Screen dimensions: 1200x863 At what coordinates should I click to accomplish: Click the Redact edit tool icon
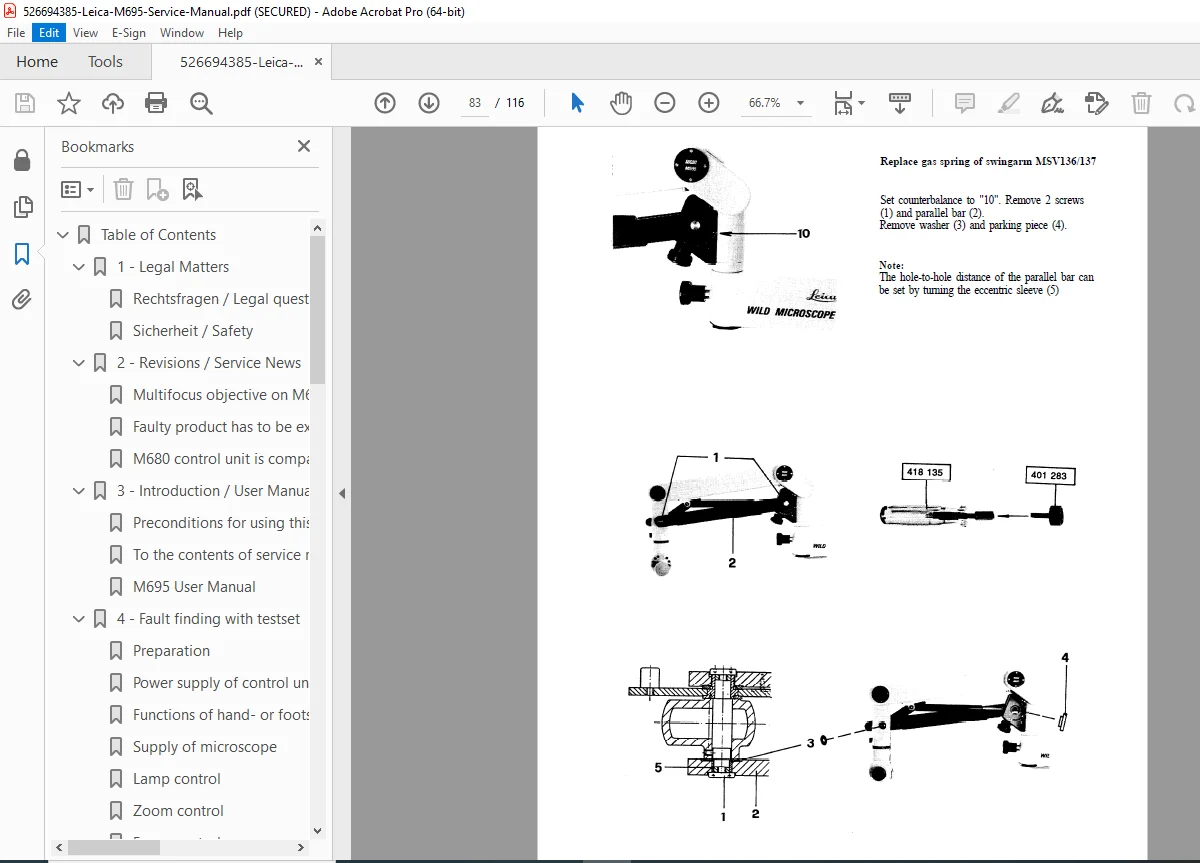tap(1097, 103)
